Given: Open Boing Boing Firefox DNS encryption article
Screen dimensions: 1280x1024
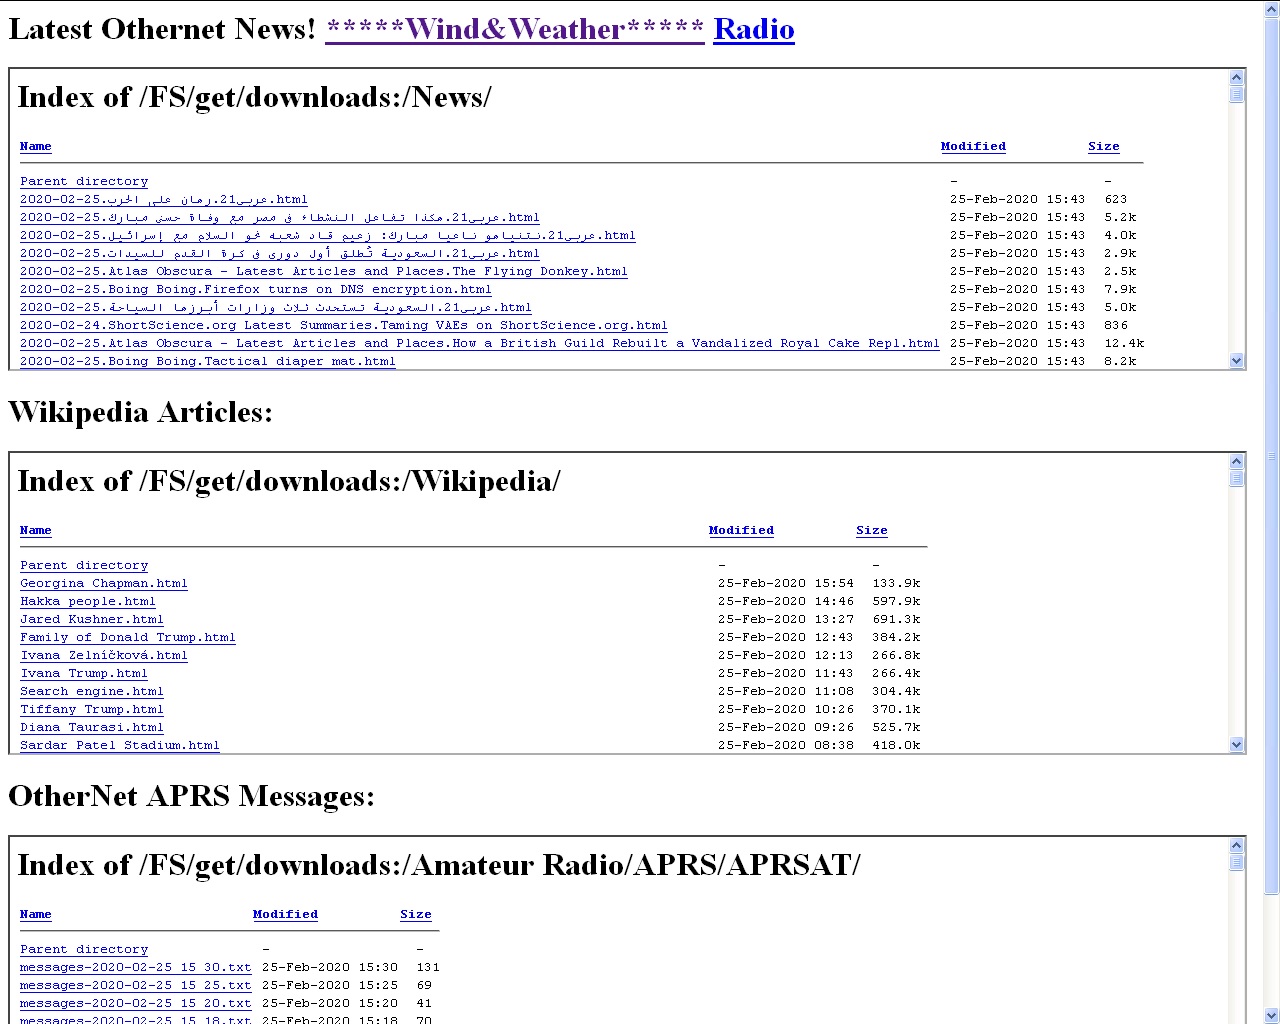Looking at the screenshot, I should coord(256,289).
